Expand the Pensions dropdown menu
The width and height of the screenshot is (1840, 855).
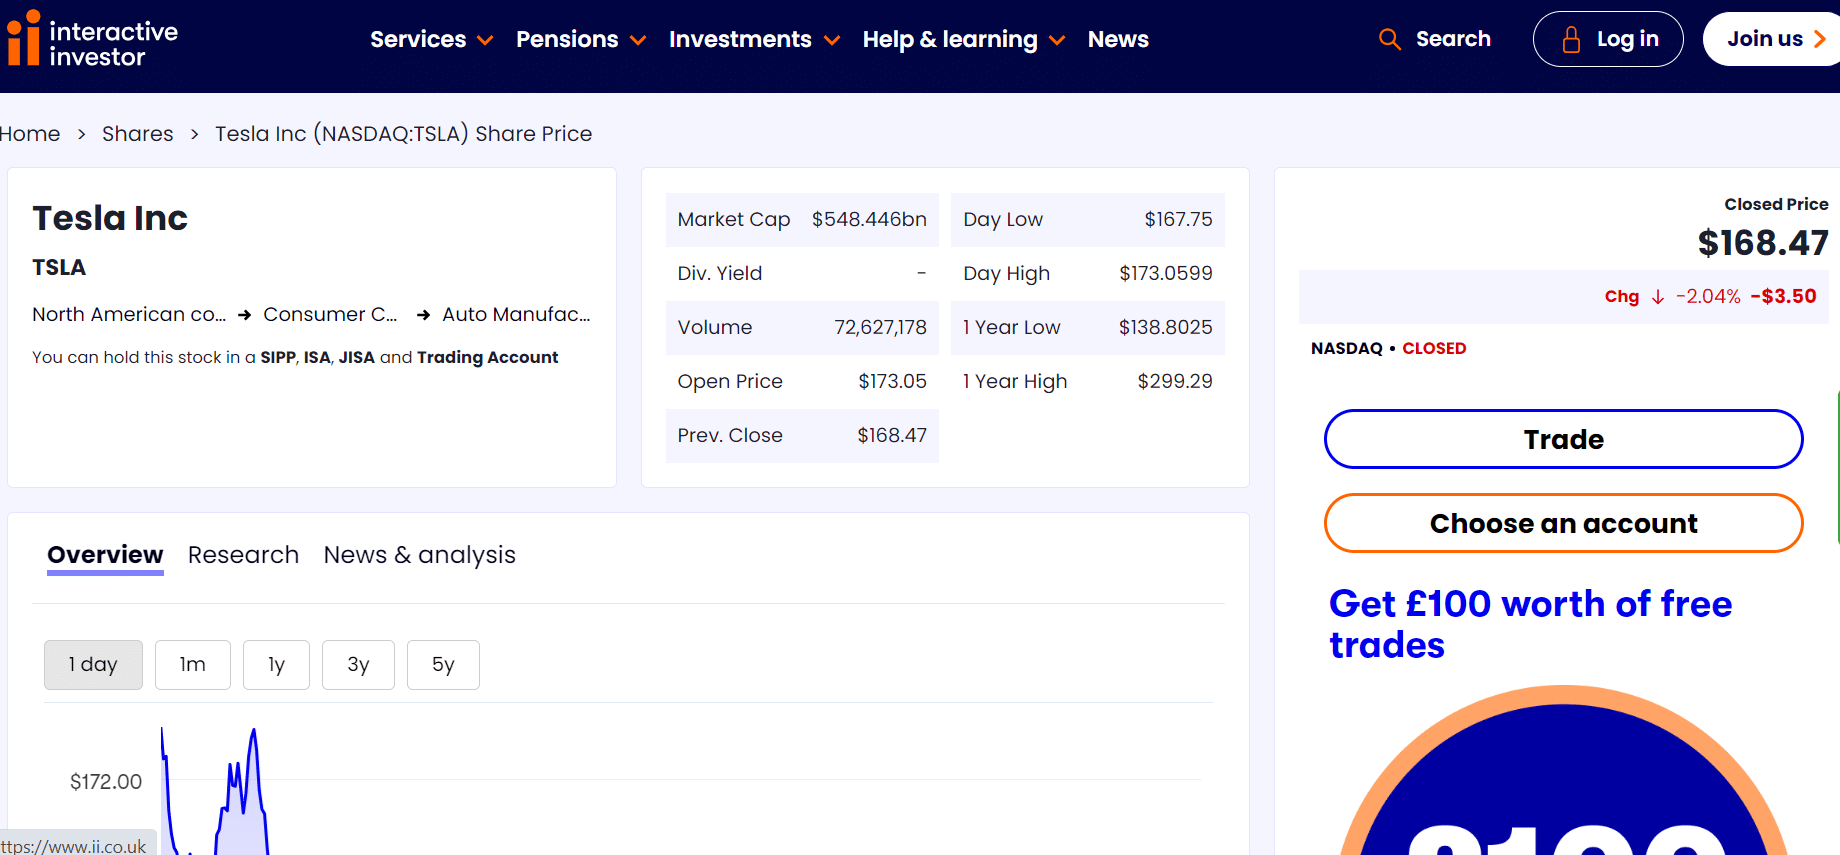tap(580, 39)
